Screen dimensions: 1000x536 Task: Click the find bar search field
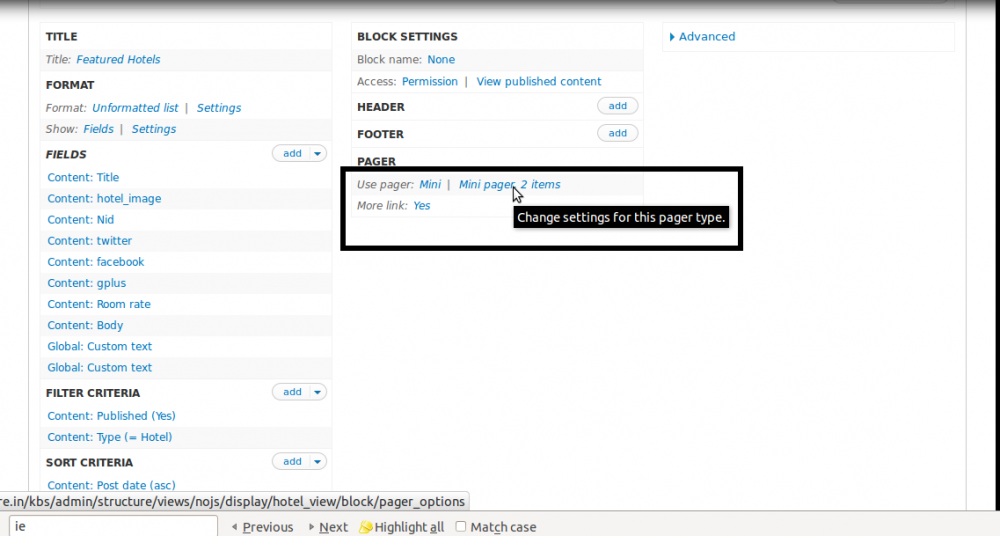112,527
